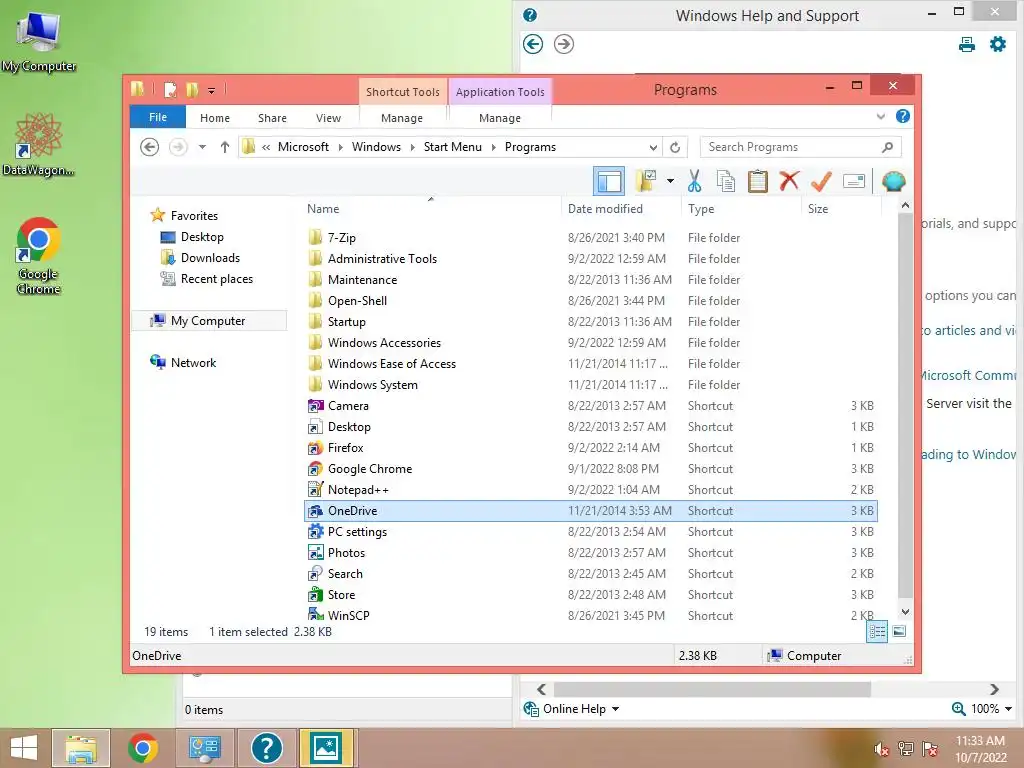The height and width of the screenshot is (768, 1024).
Task: Open the Windows Start button
Action: 24,748
